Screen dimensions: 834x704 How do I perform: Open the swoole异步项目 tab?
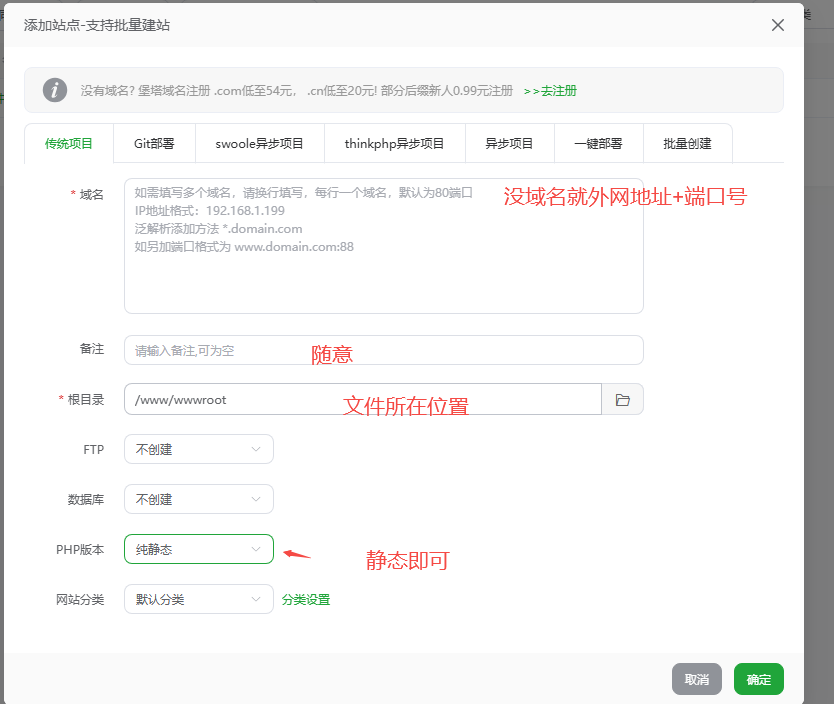(260, 144)
